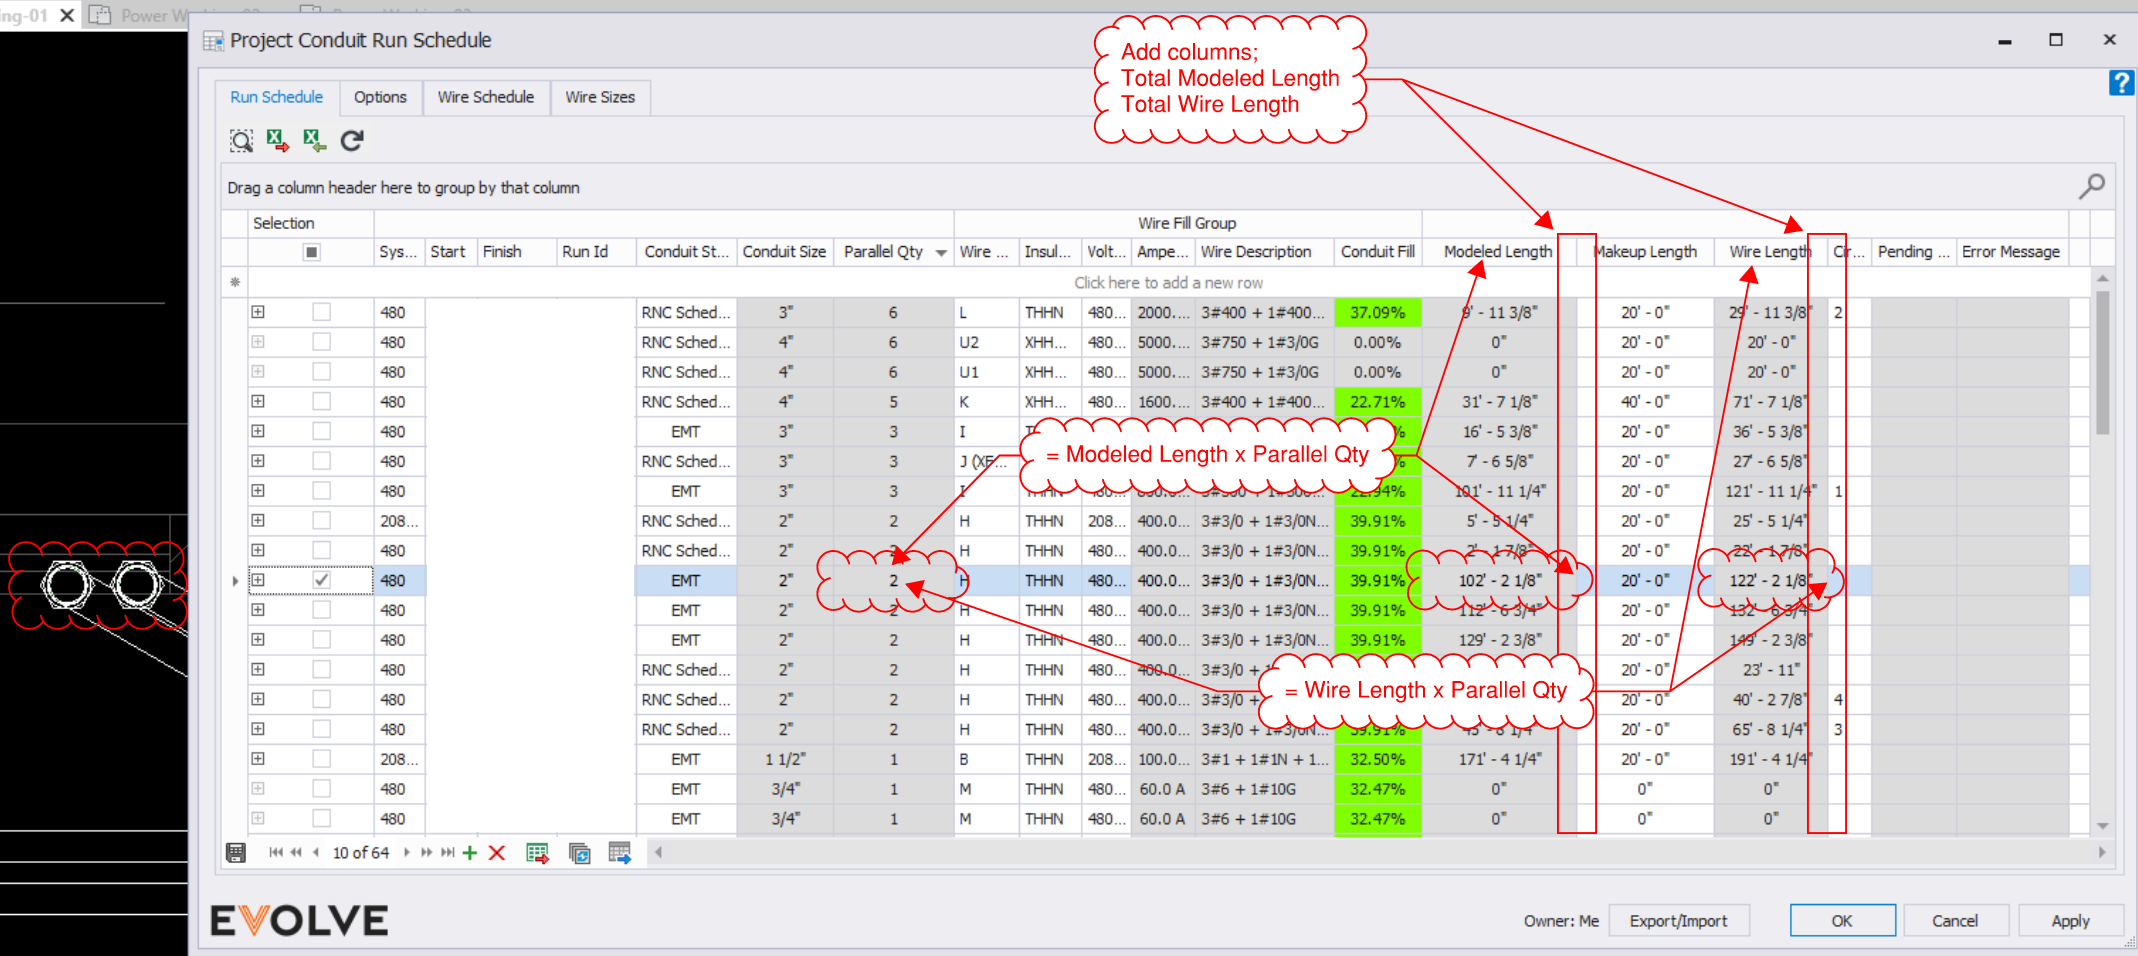The image size is (2138, 956).
Task: Check the checkbox on the first 480 row
Action: [x=321, y=311]
